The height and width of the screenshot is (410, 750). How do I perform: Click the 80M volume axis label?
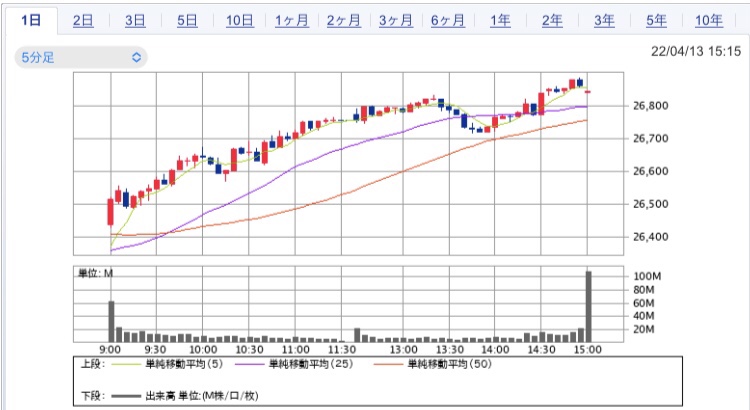point(644,290)
